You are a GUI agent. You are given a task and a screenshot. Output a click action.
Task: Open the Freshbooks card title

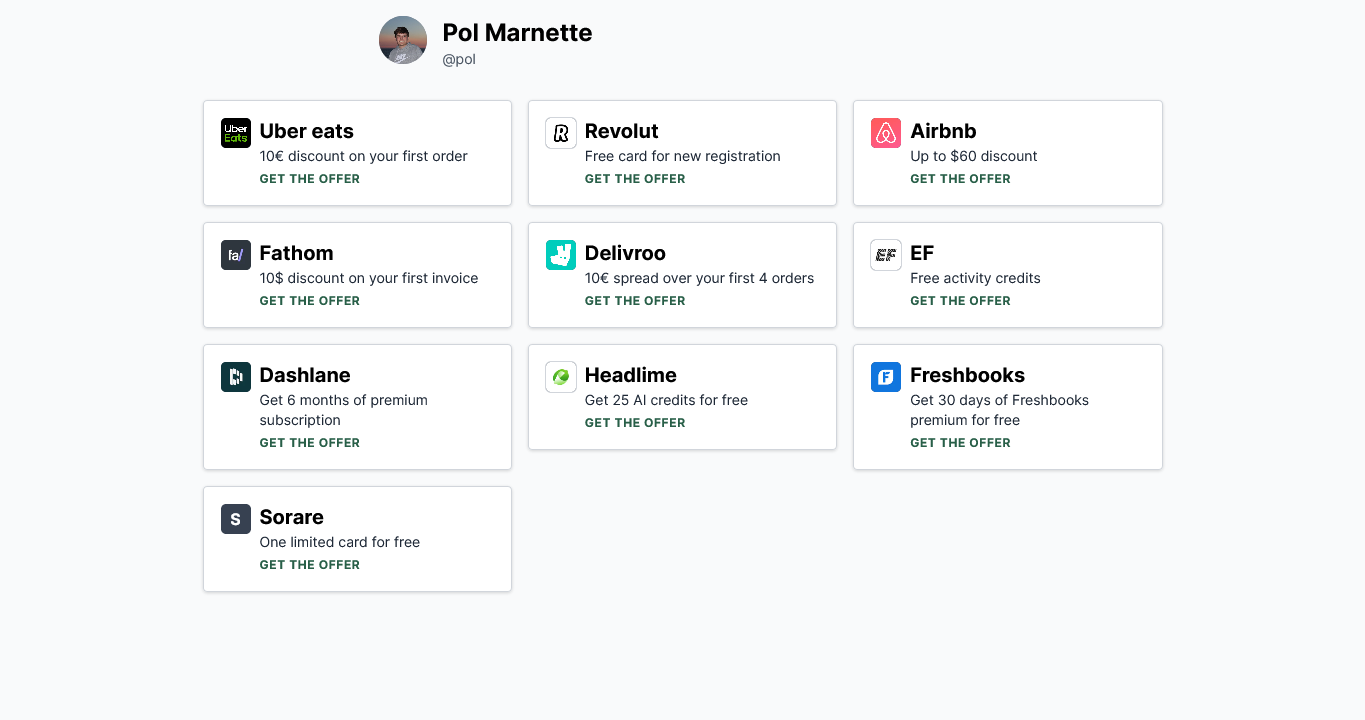pyautogui.click(x=967, y=375)
